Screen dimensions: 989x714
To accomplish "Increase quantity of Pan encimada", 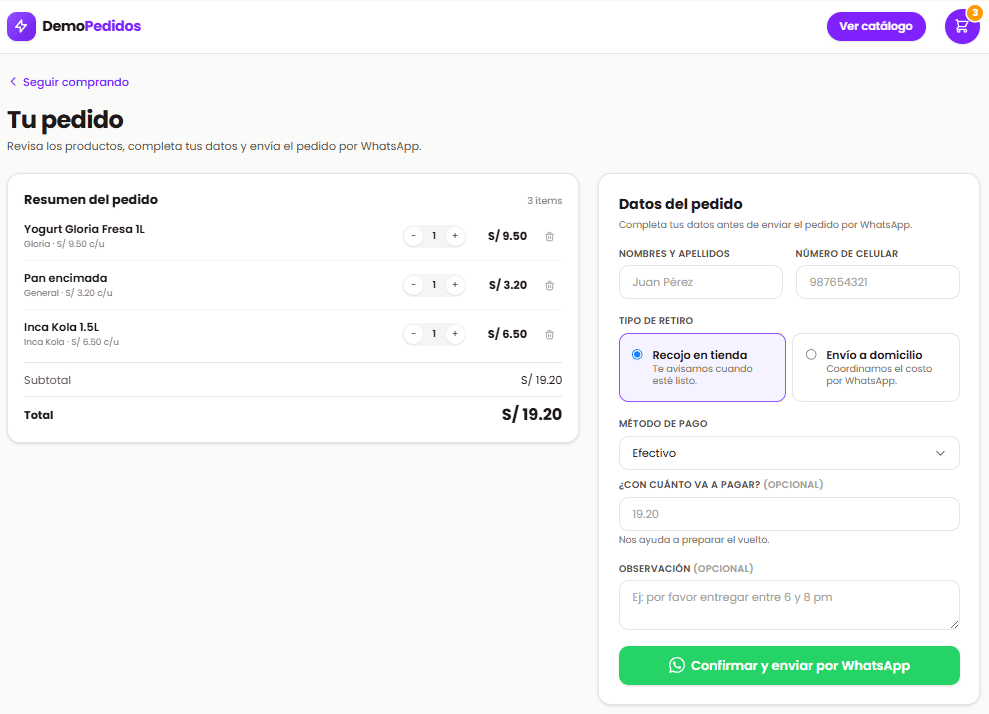I will pyautogui.click(x=455, y=285).
